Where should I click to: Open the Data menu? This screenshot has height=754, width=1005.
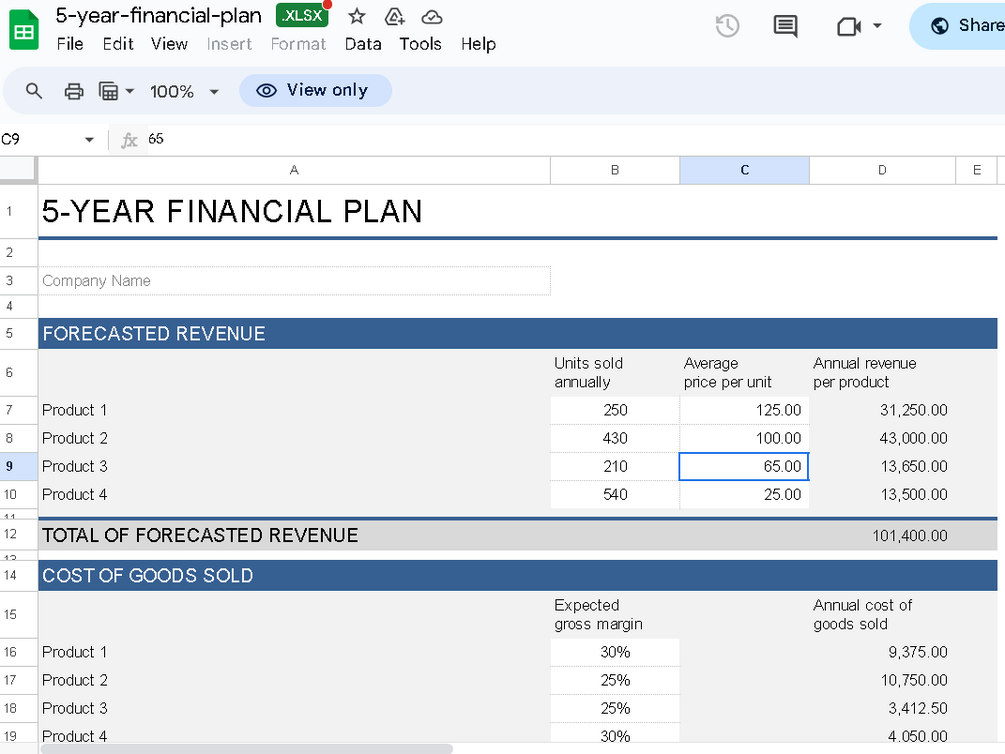click(362, 44)
